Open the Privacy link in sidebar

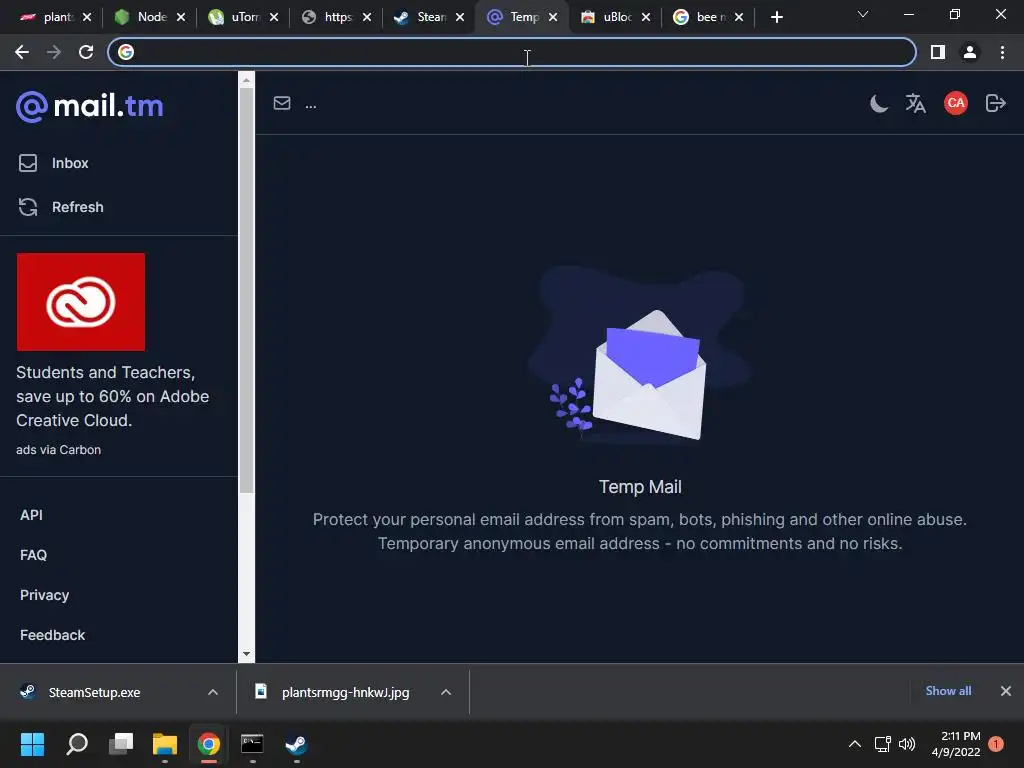click(x=44, y=595)
